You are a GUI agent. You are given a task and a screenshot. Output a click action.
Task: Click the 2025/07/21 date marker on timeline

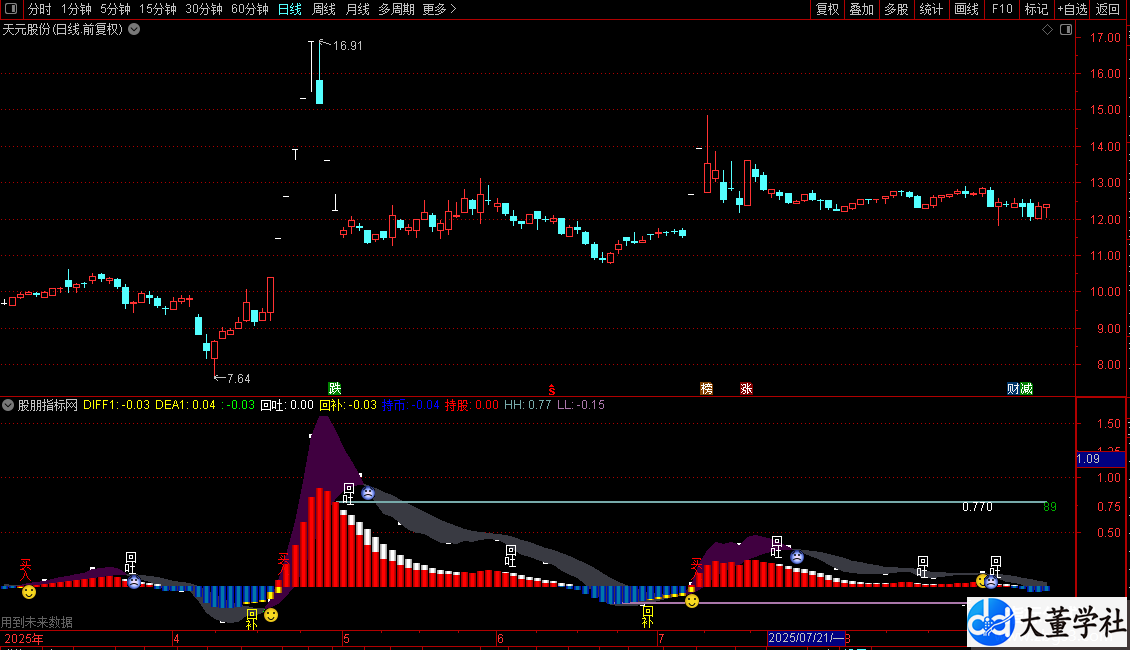click(805, 638)
